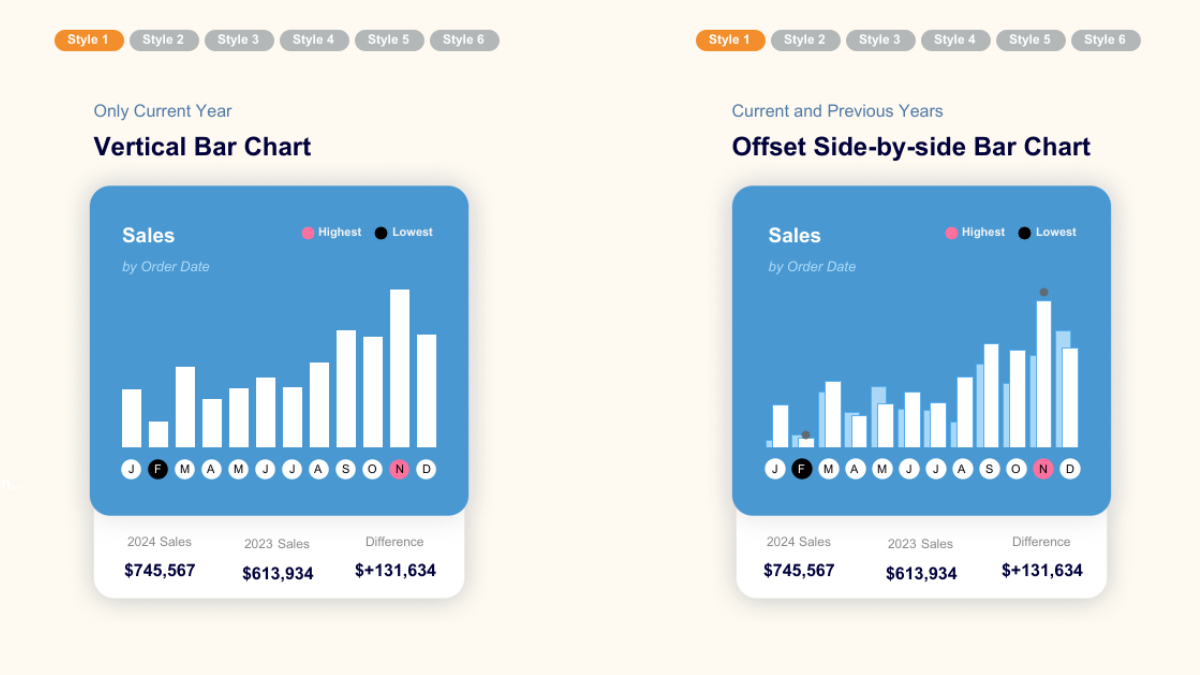The height and width of the screenshot is (675, 1200).
Task: Expand Style 4 on the left style selector
Action: 314,40
